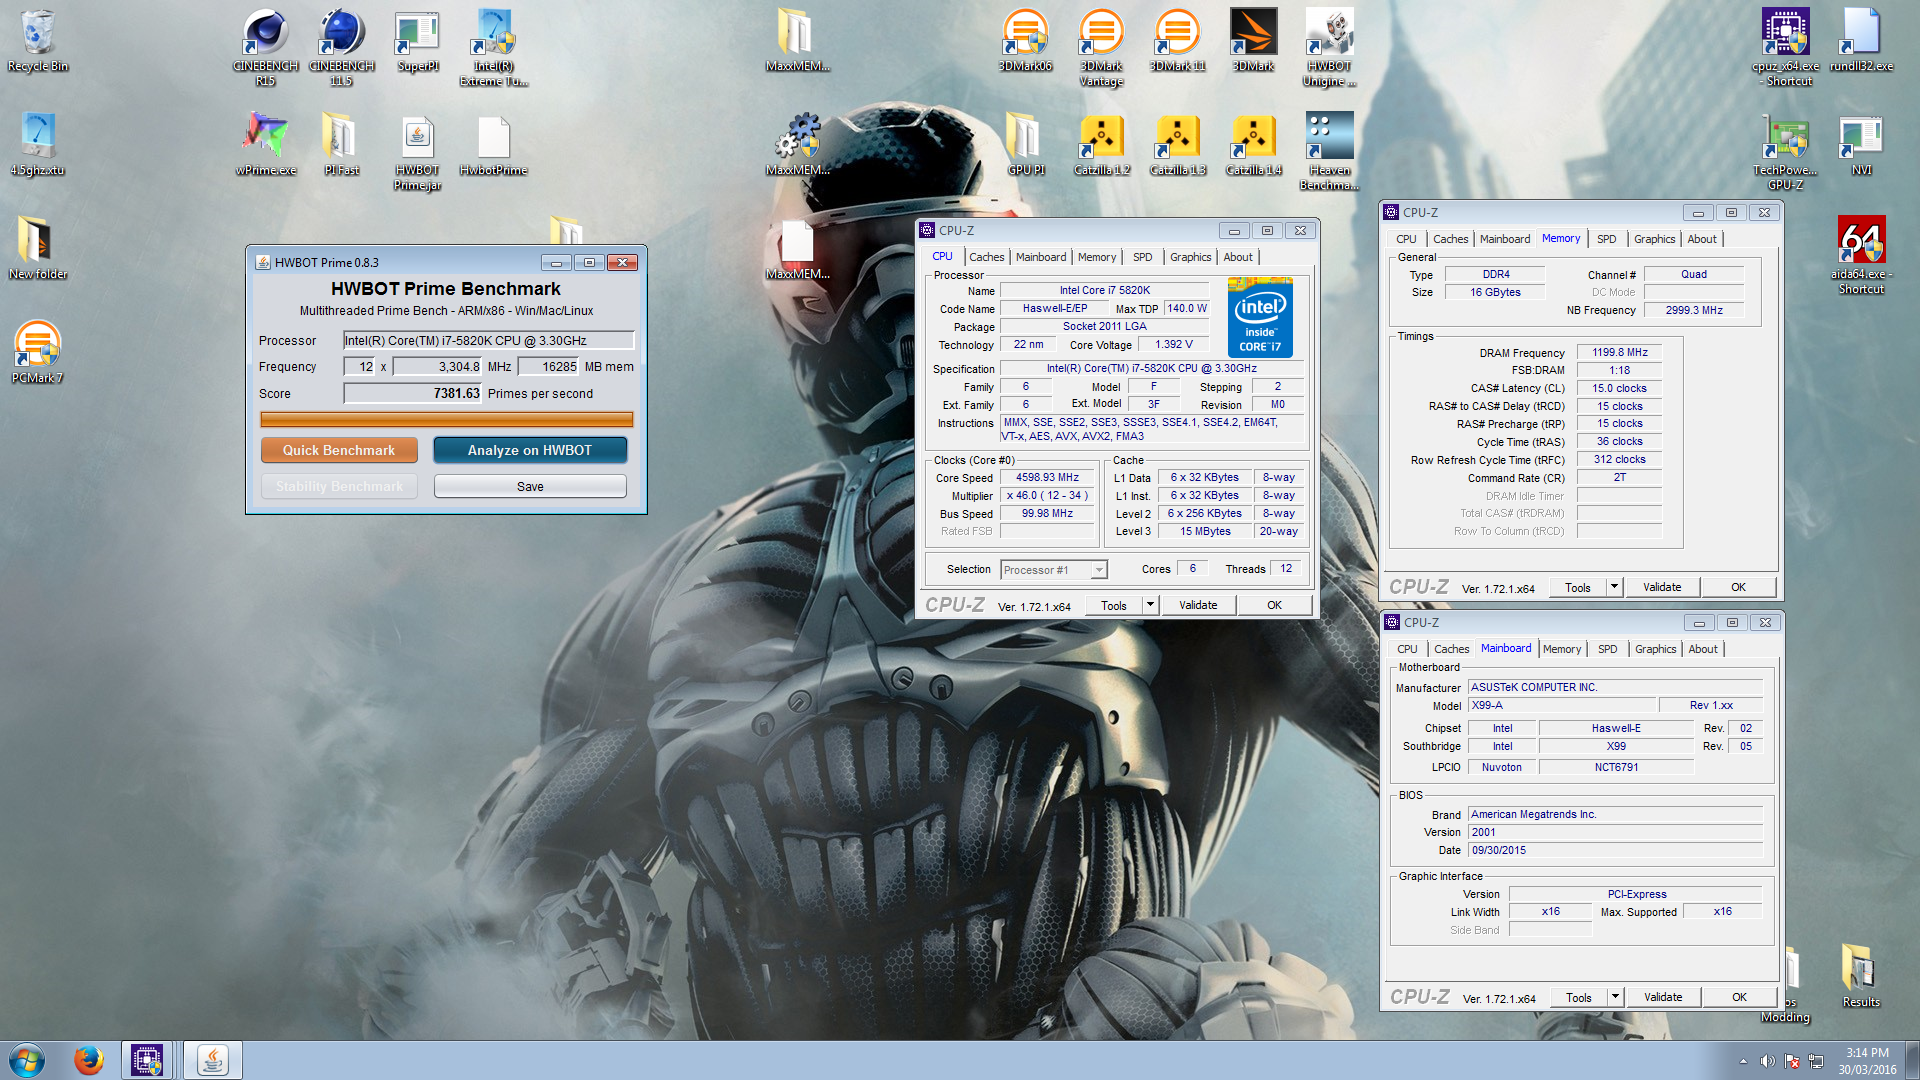Open the Heaven Benchmark shortcut

click(1329, 152)
